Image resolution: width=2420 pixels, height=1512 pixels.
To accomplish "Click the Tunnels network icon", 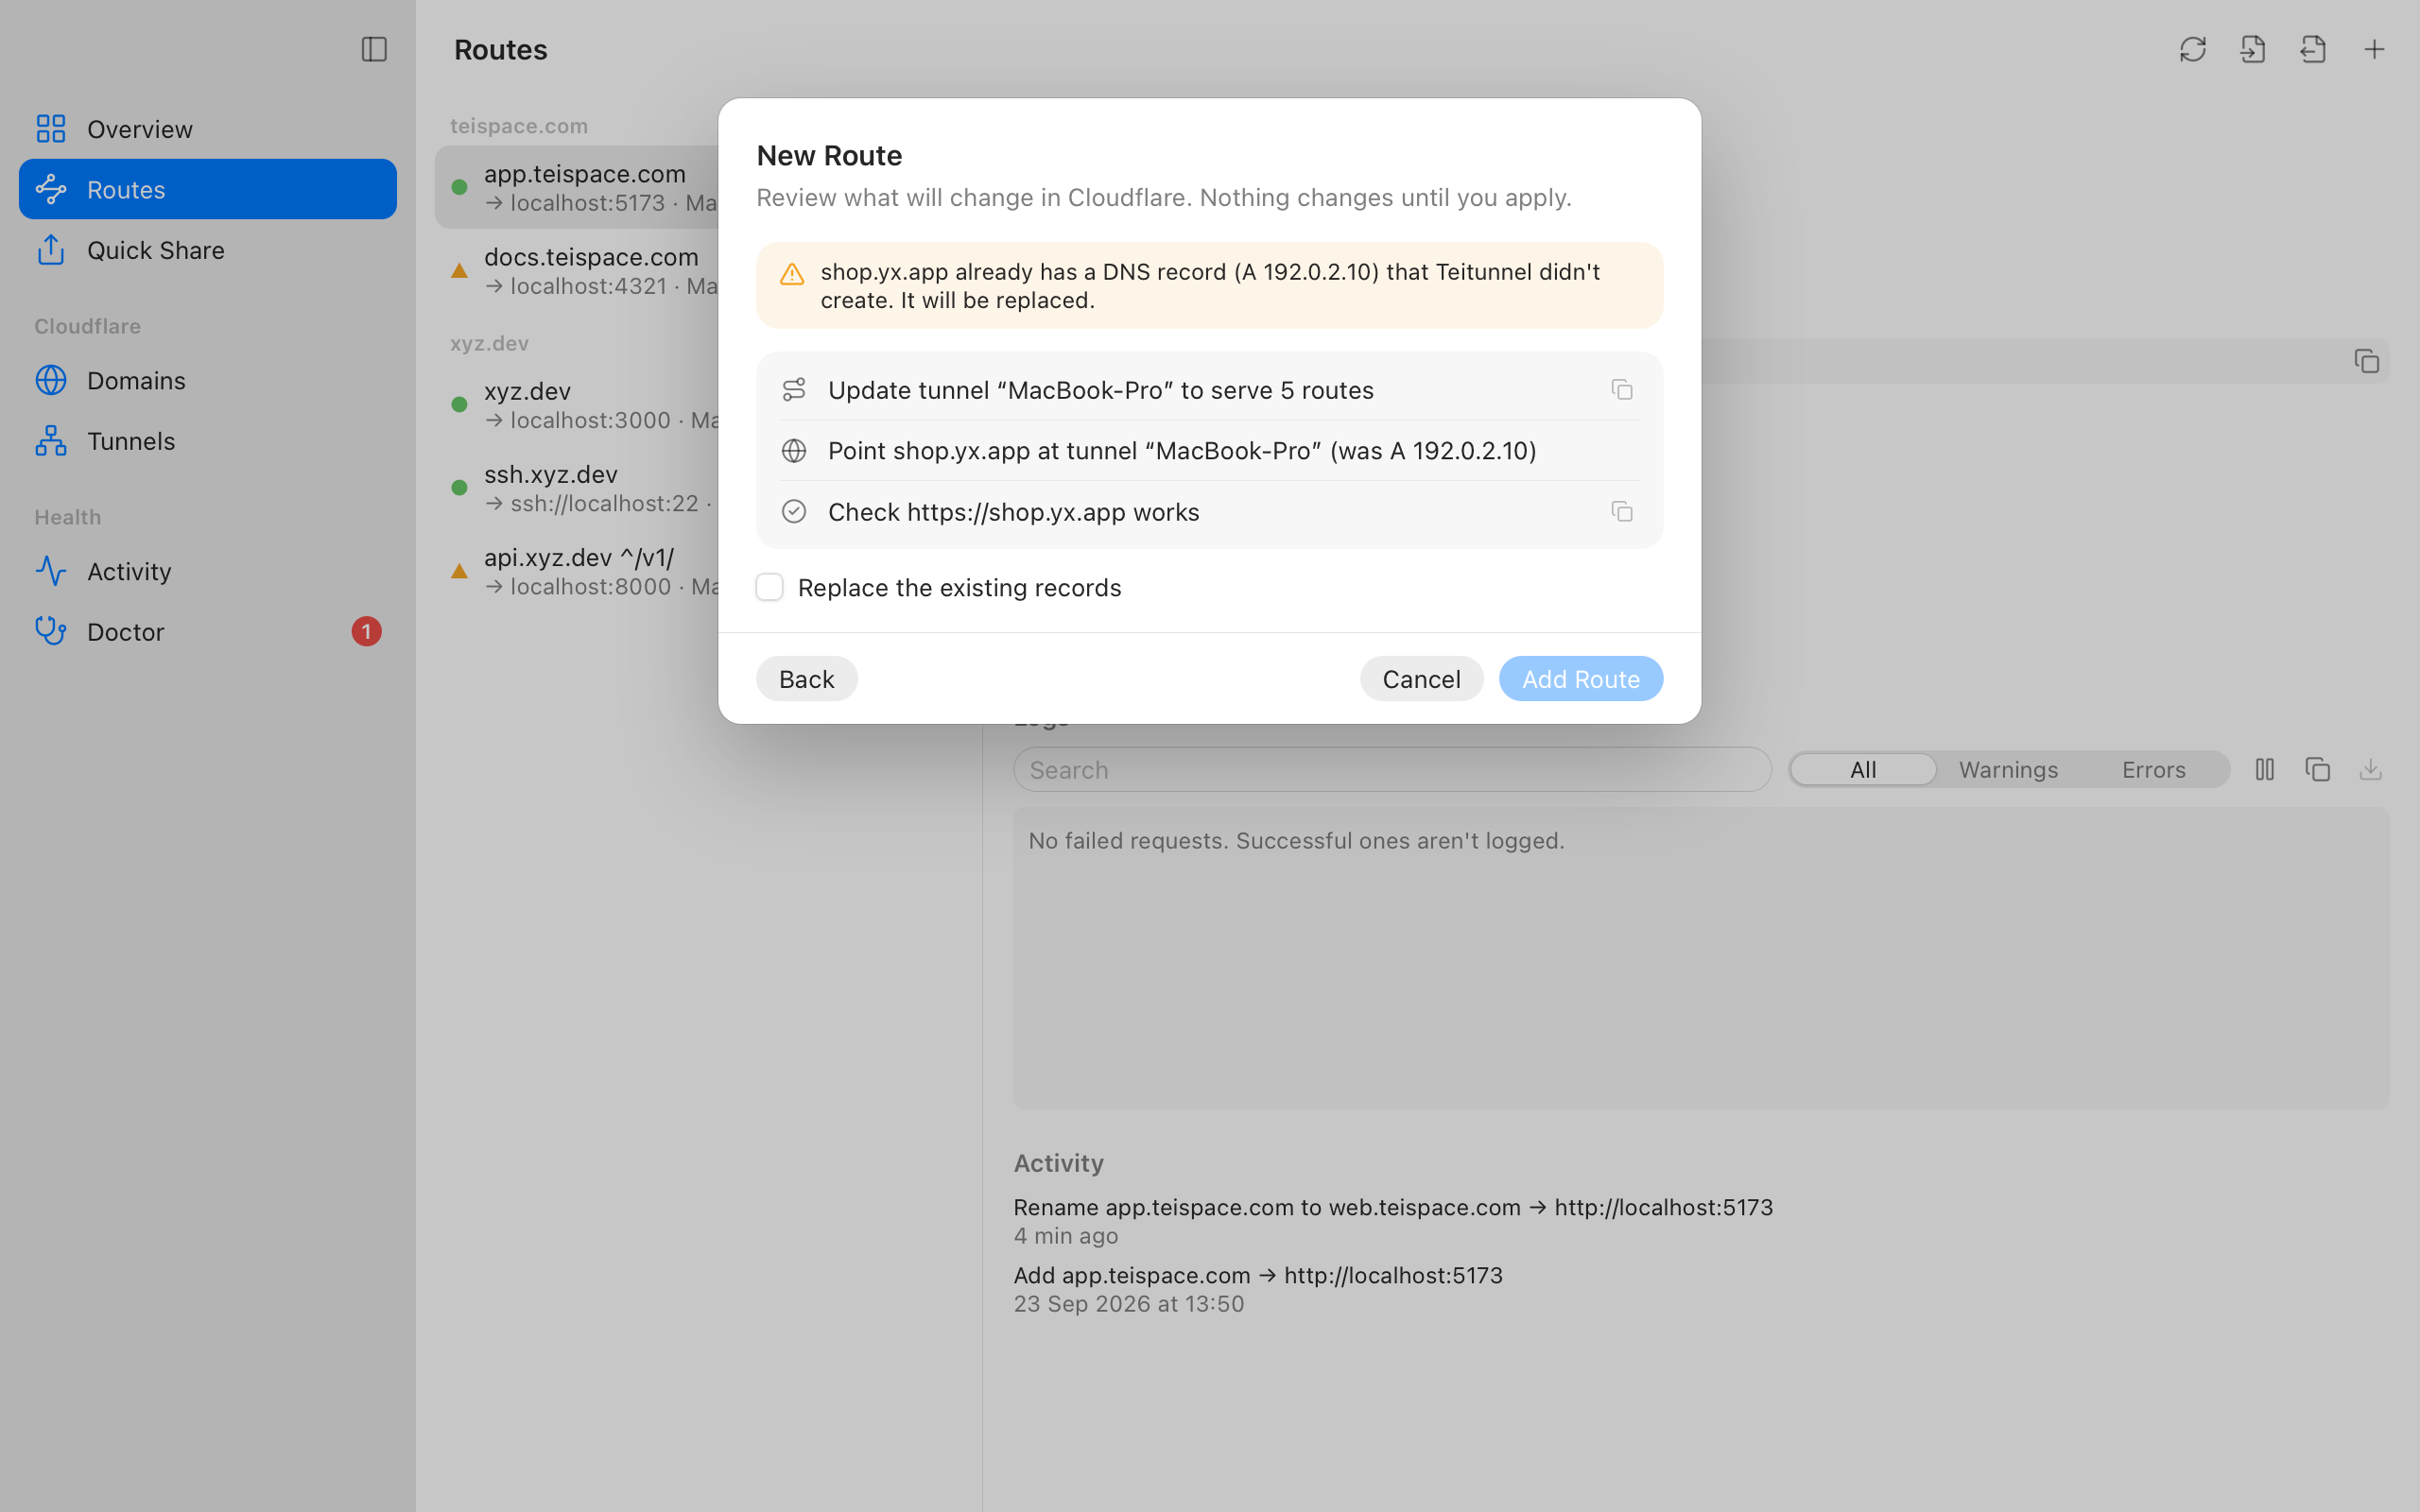I will click(x=51, y=441).
